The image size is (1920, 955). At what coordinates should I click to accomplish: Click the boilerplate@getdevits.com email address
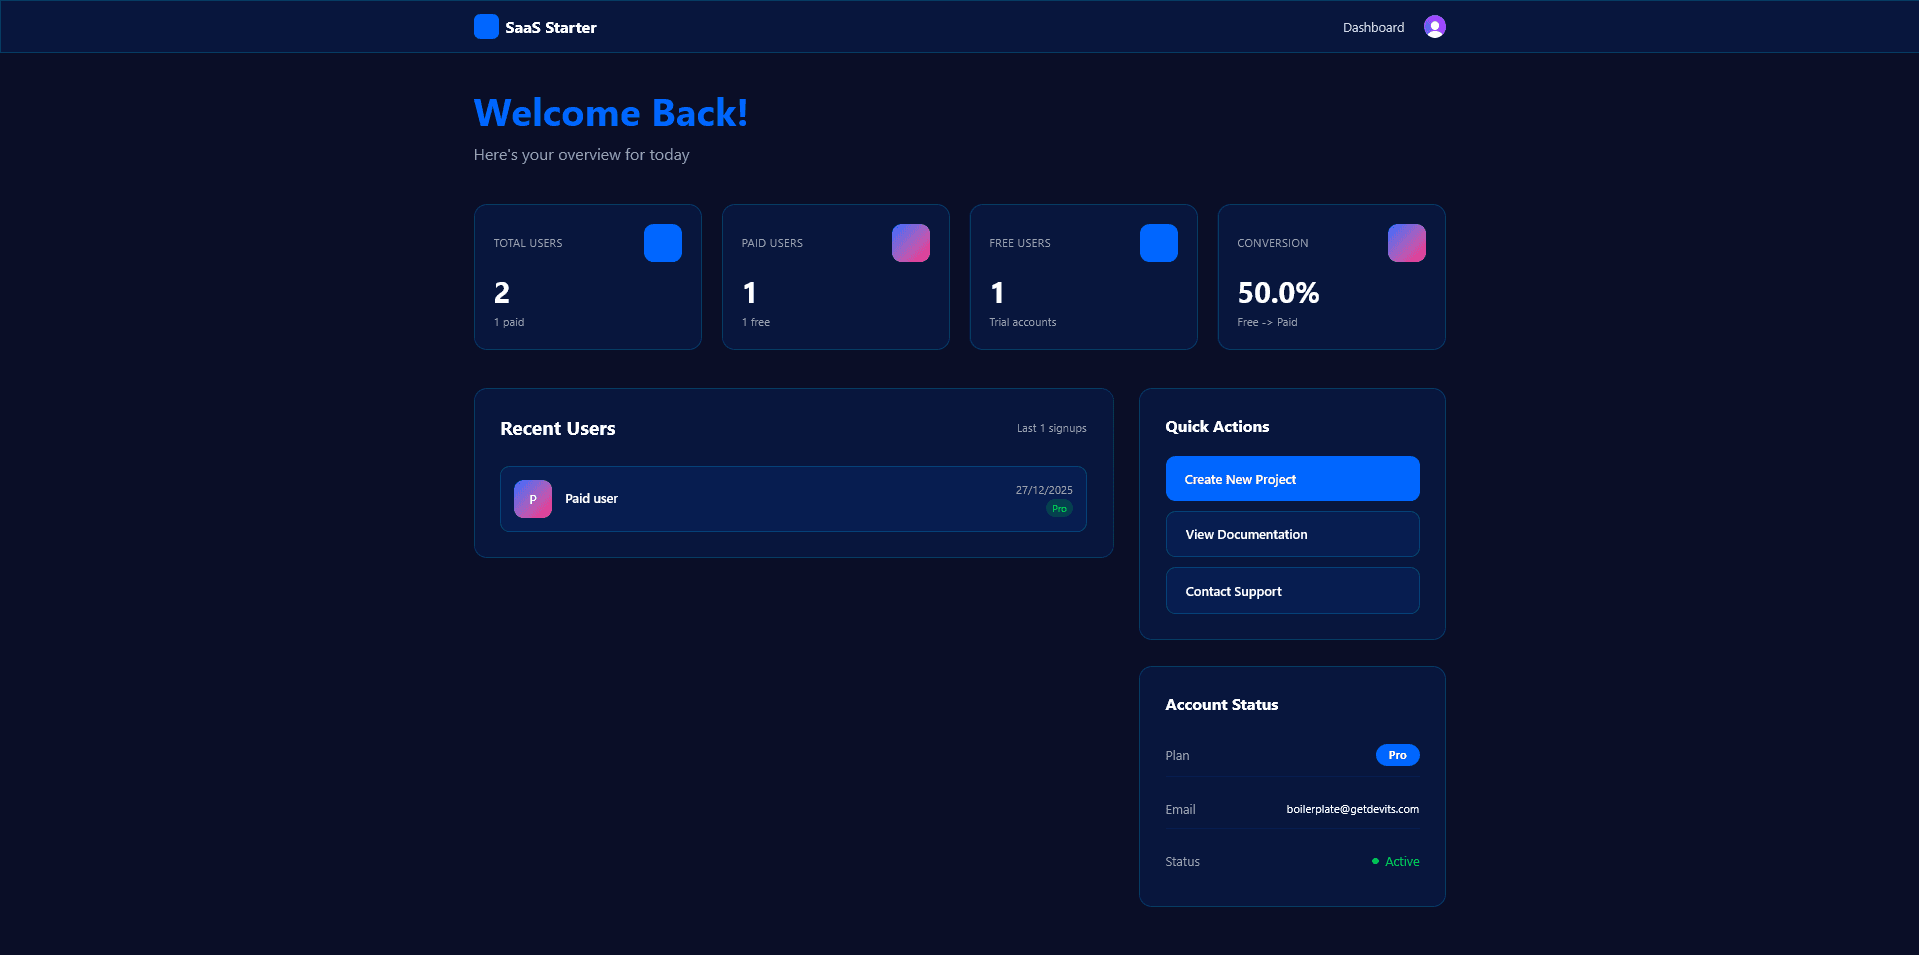click(1352, 809)
